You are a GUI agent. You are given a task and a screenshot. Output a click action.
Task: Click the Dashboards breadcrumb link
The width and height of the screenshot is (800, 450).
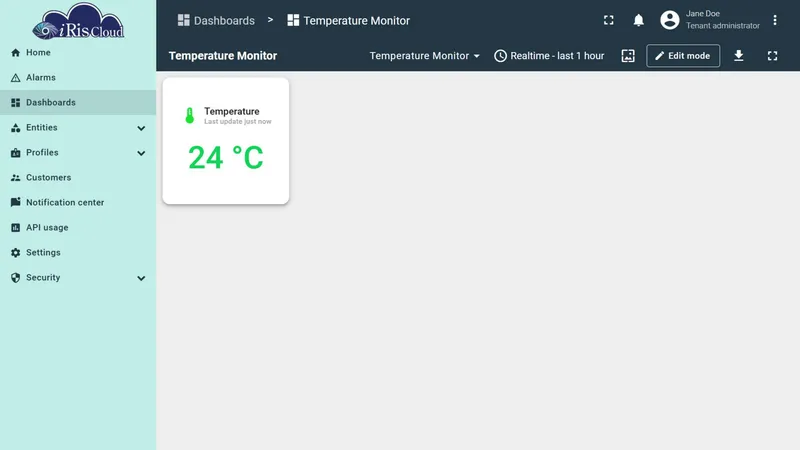(216, 20)
